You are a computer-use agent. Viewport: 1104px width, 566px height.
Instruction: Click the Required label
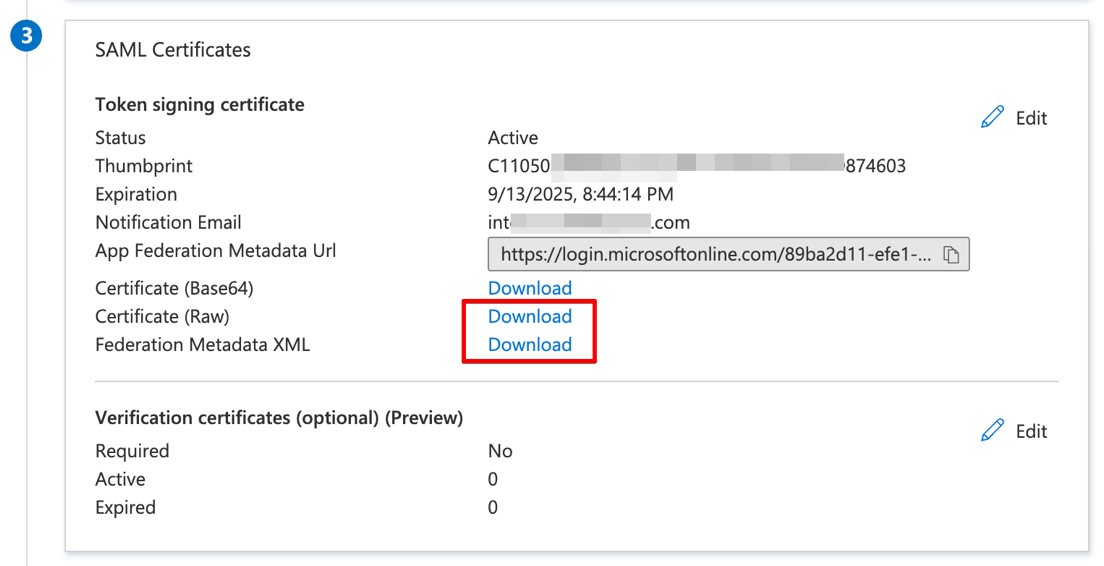point(132,451)
